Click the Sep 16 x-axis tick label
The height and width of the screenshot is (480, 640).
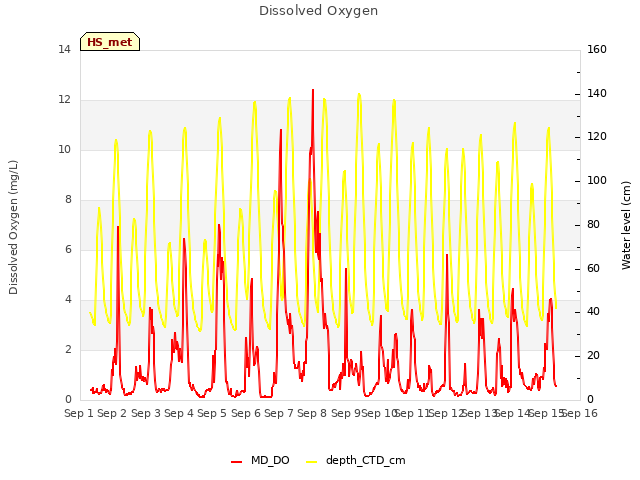point(580,413)
